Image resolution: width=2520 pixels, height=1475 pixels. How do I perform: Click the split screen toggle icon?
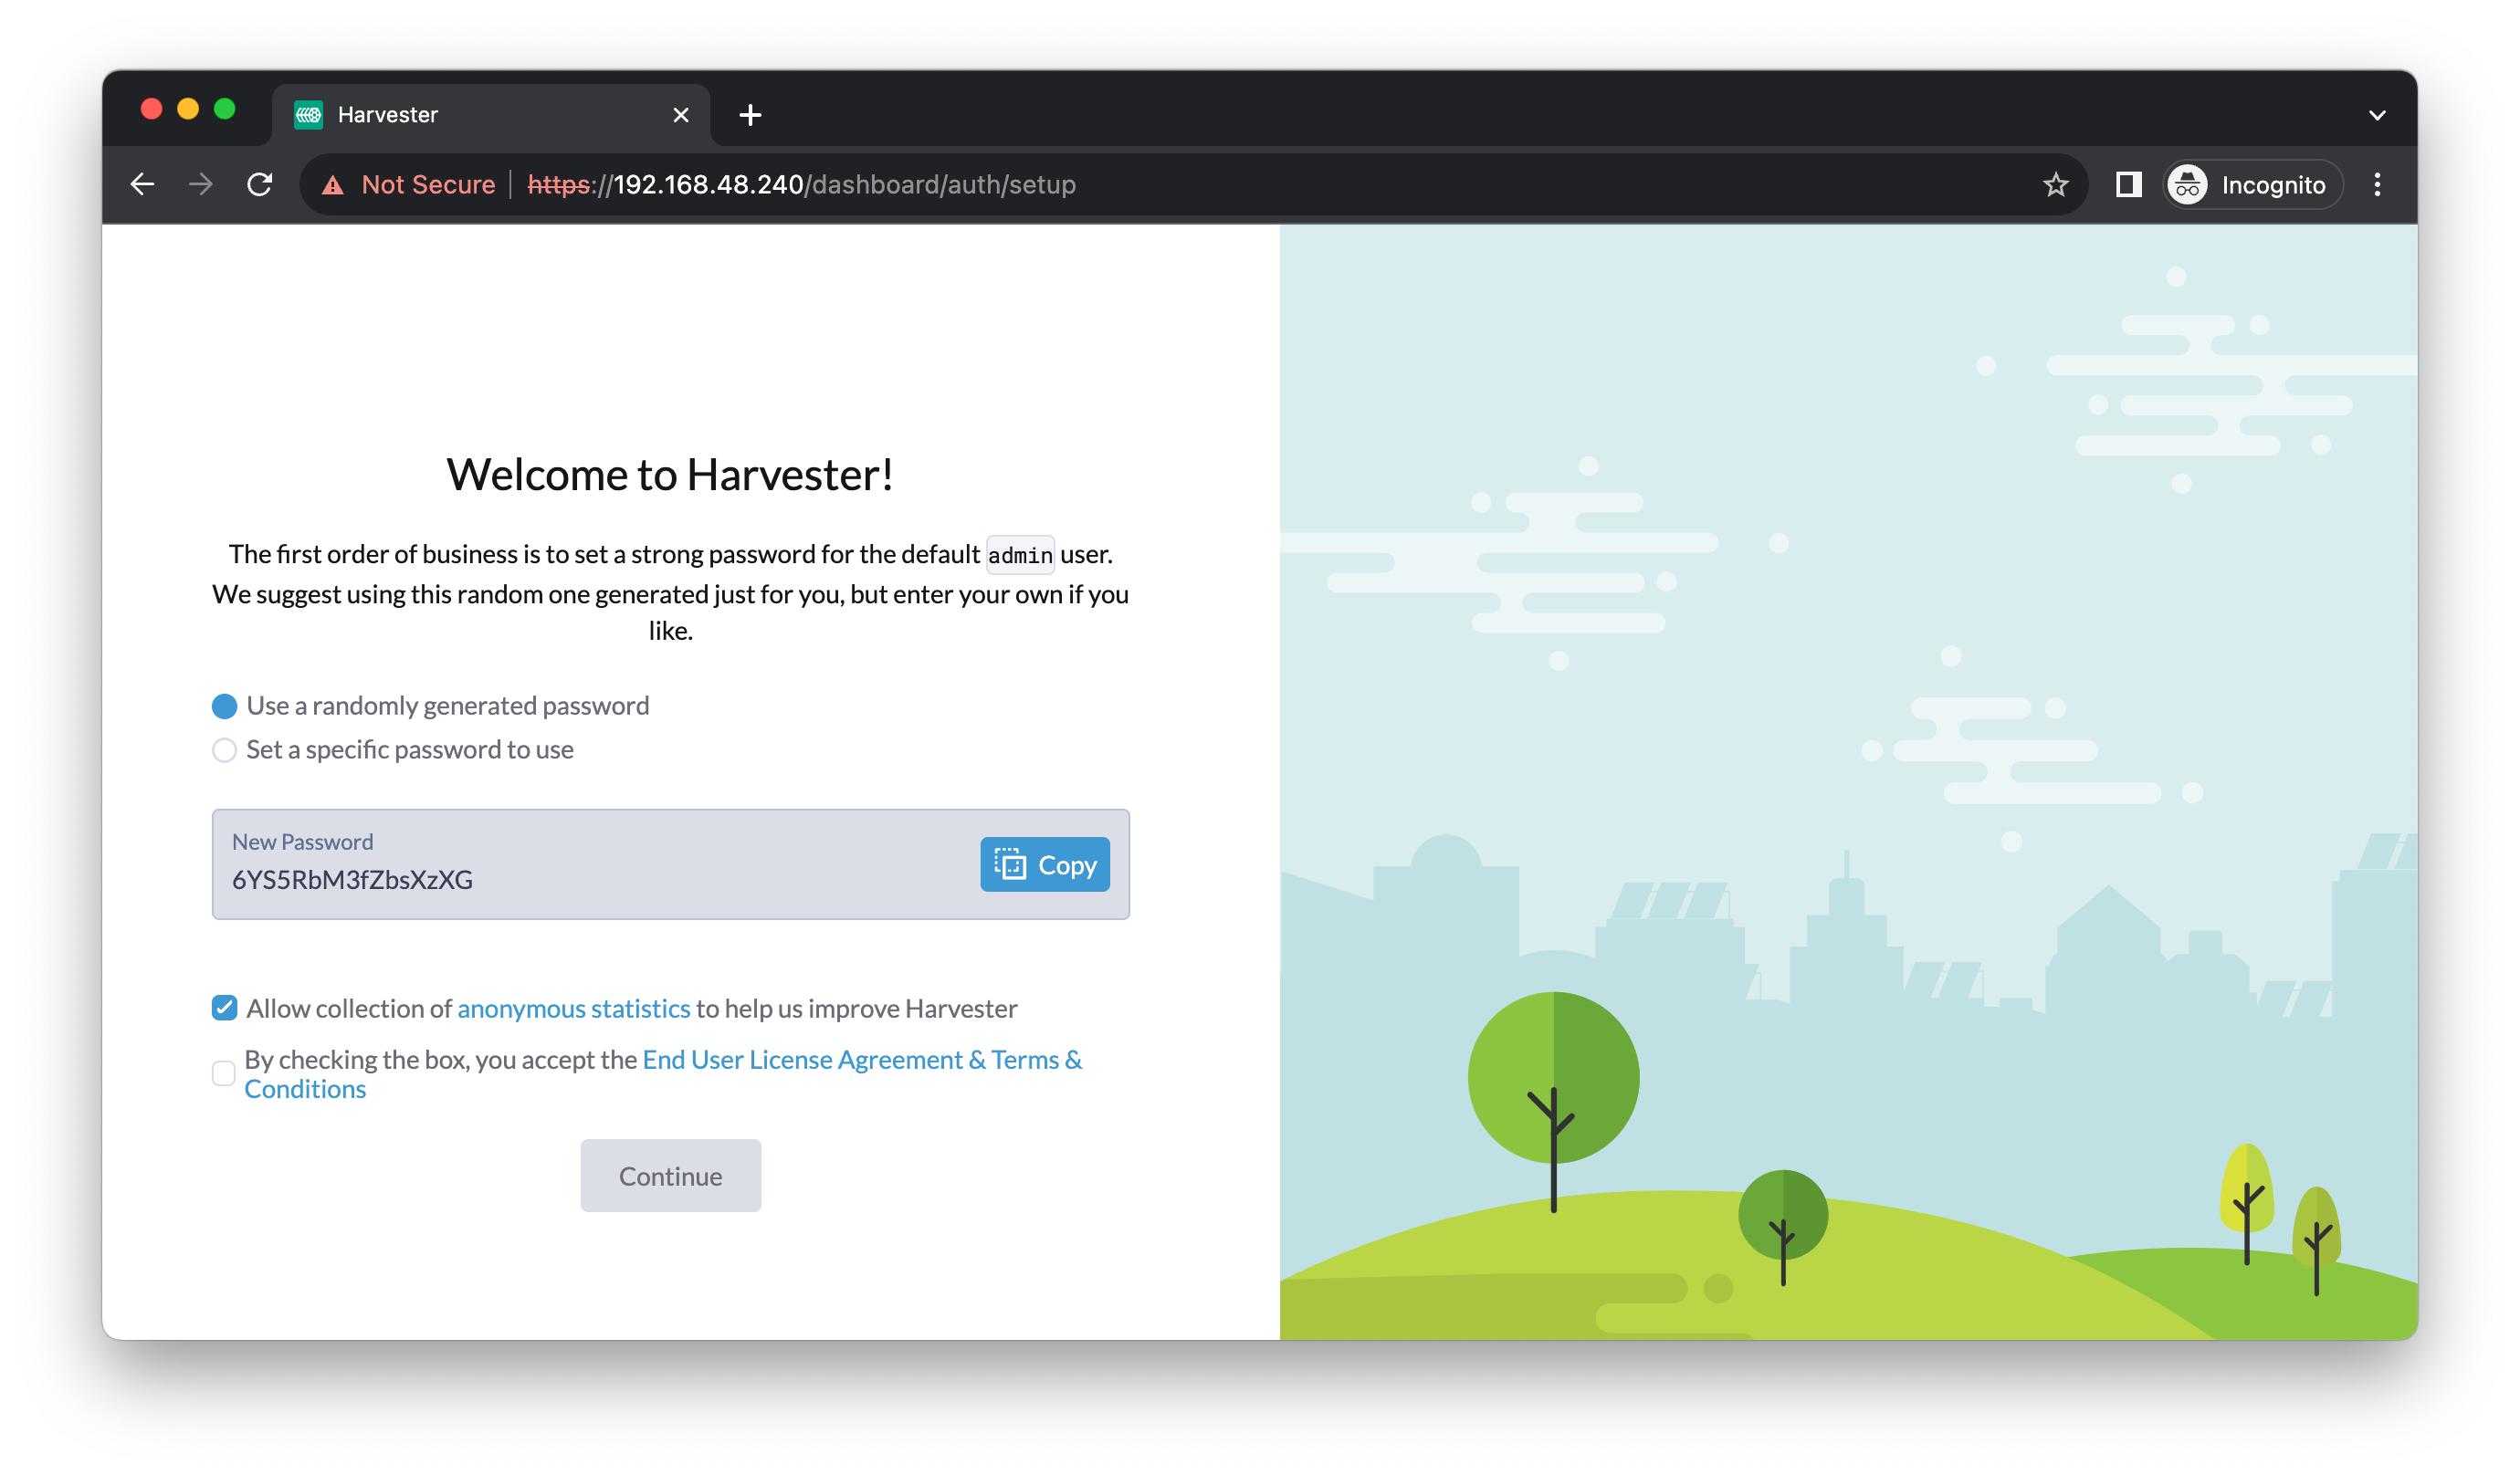pyautogui.click(x=2130, y=184)
